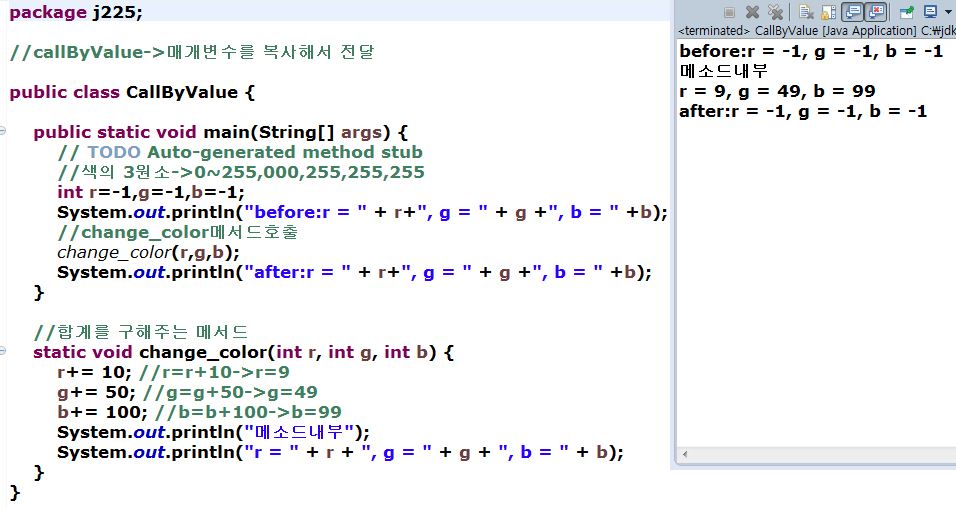This screenshot has height=509, width=956.
Task: Click the 'package j225;' line
Action: 76,12
